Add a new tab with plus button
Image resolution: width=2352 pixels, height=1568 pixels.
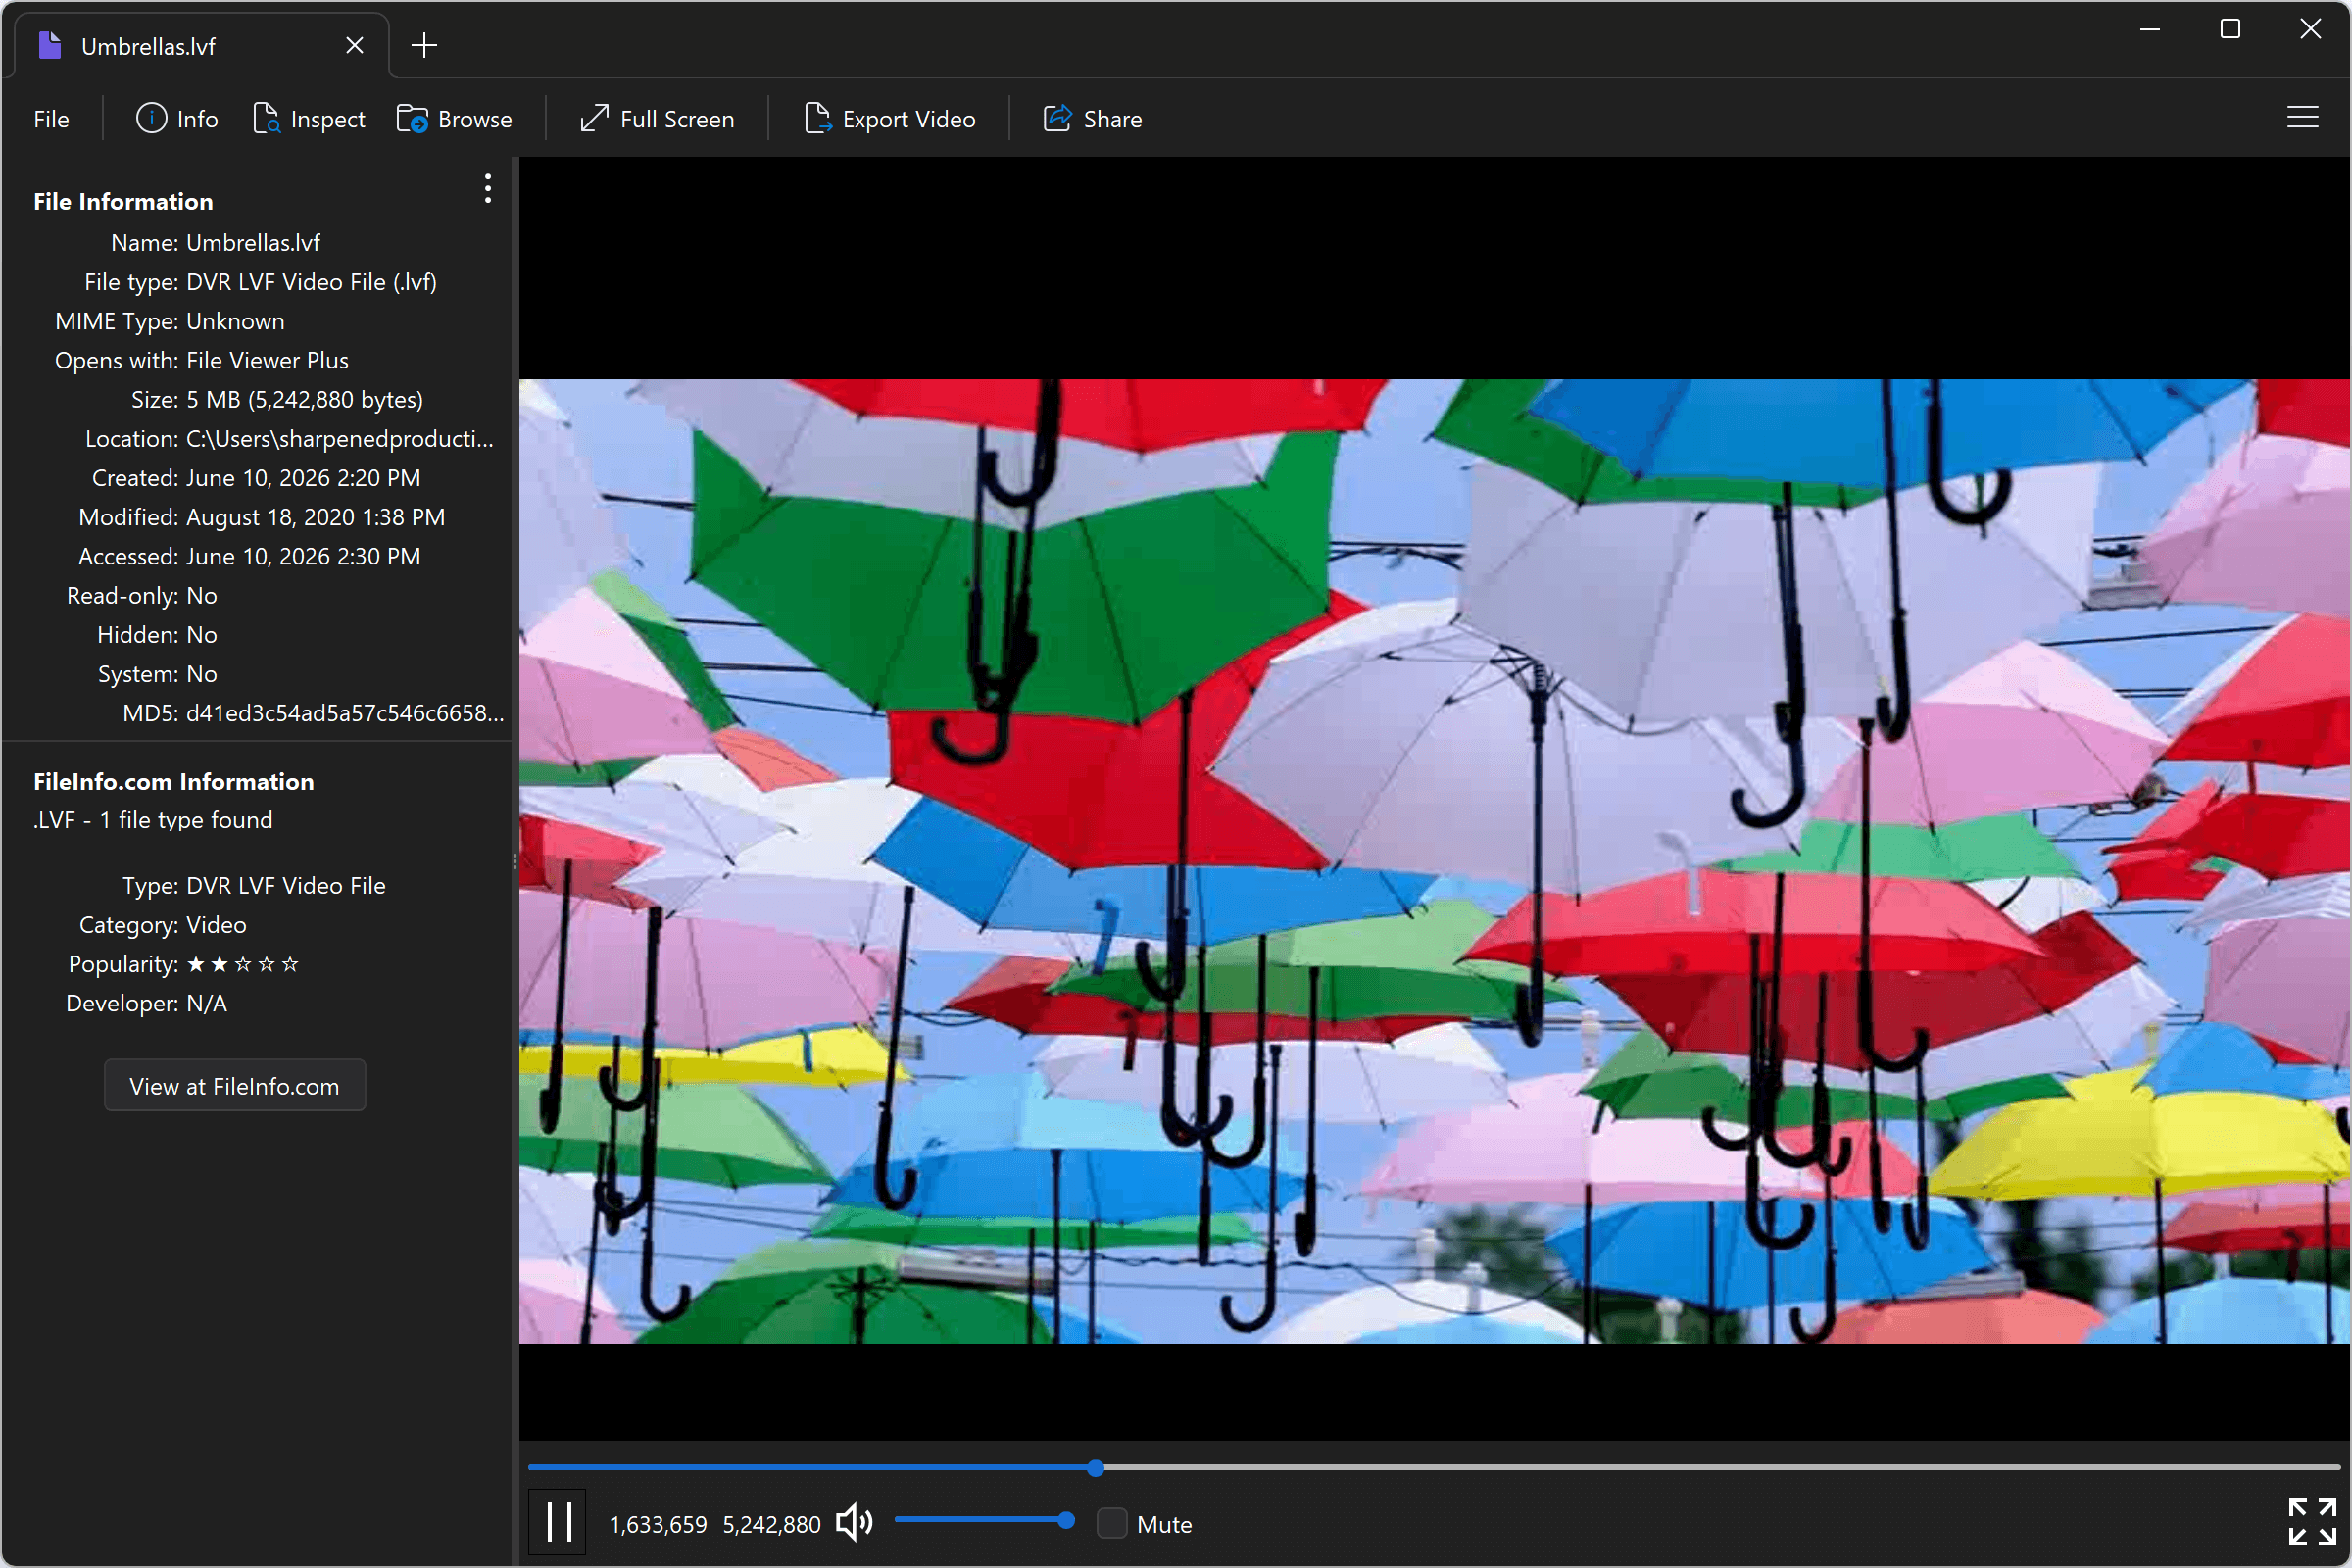424,45
